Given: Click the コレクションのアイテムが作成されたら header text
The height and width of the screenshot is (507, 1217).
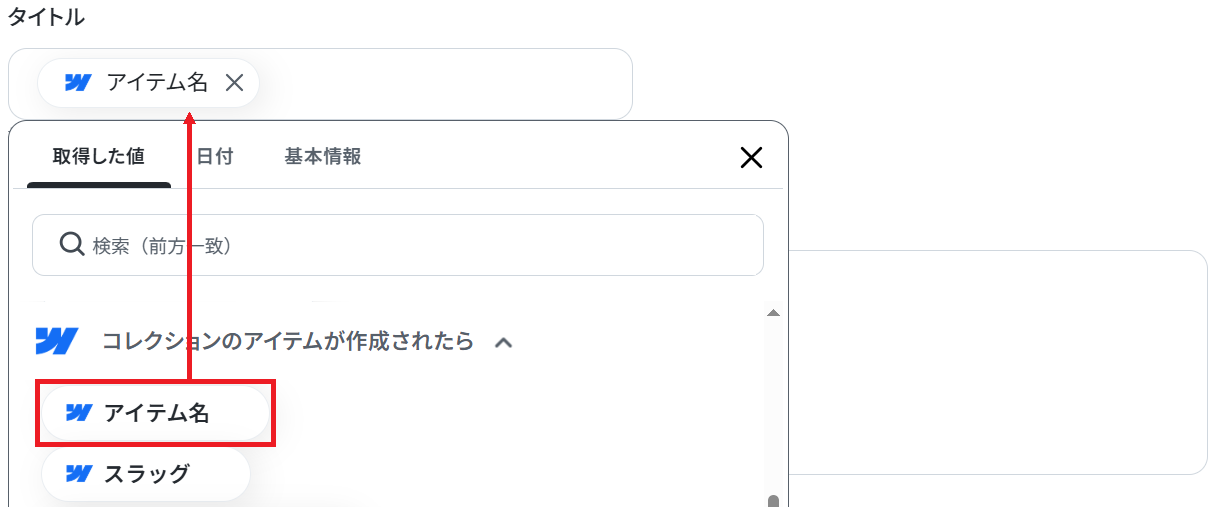Looking at the screenshot, I should 288,341.
